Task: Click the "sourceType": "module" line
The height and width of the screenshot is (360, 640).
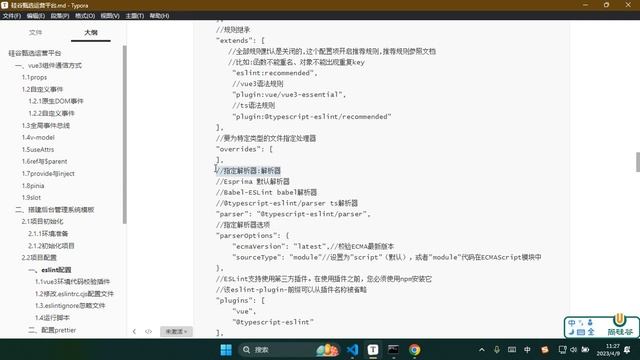Action: [x=387, y=257]
